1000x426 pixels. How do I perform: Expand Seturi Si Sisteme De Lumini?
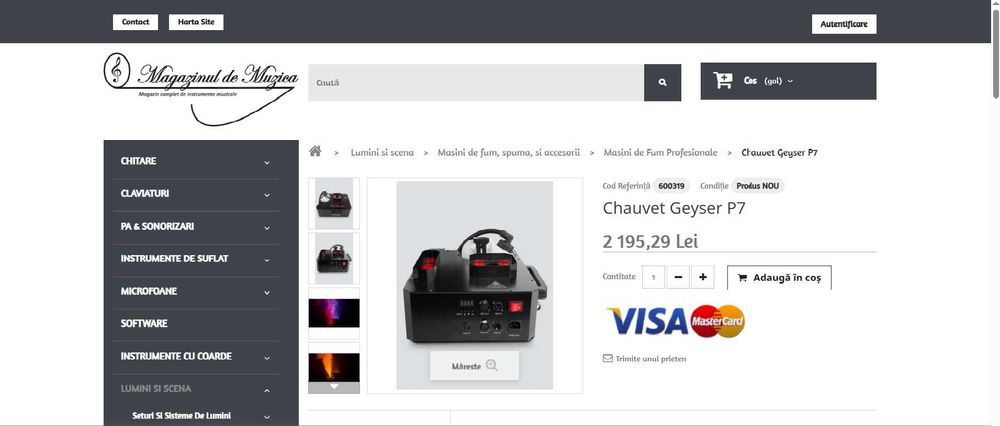click(x=267, y=417)
